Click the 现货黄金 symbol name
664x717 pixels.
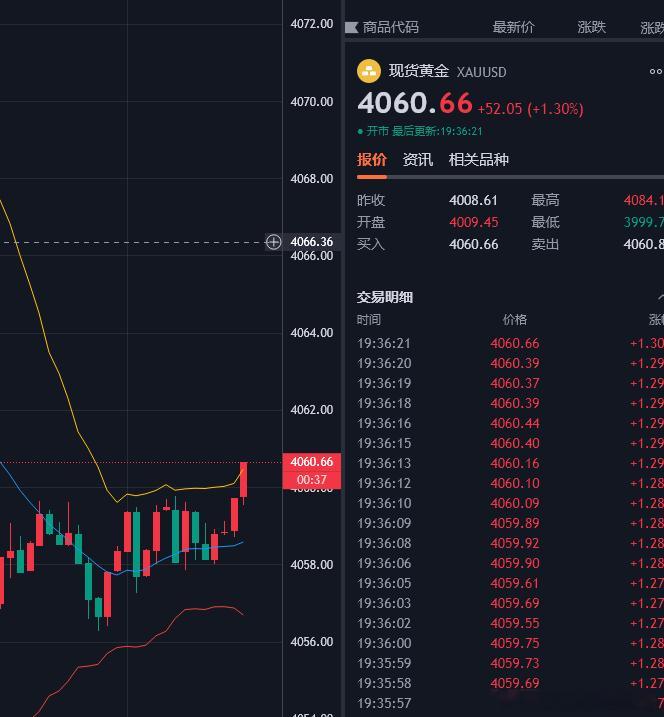(418, 71)
